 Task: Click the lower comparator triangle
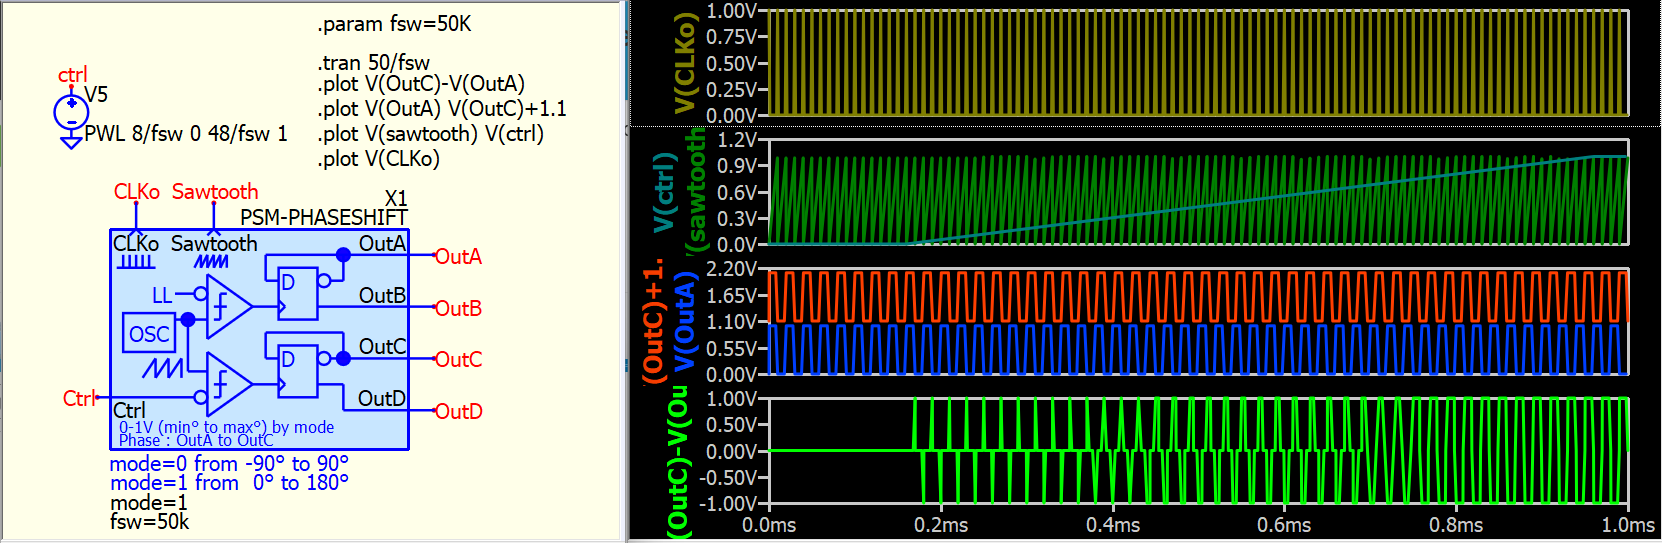tap(226, 383)
